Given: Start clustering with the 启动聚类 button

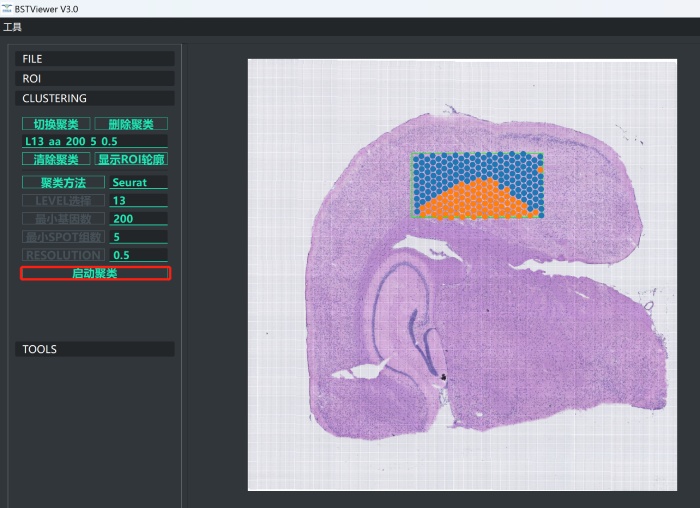Looking at the screenshot, I should [x=95, y=273].
